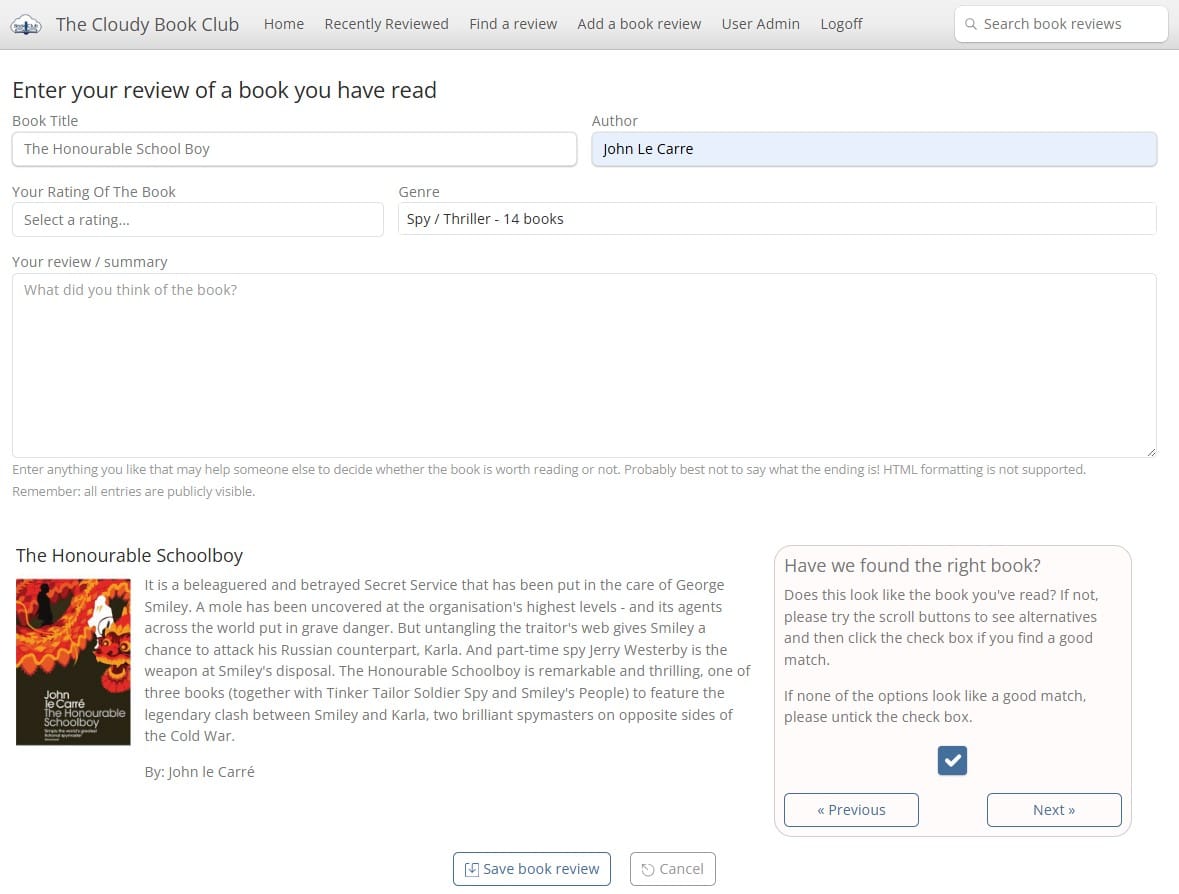Focus the Search book reviews field

pos(1061,24)
